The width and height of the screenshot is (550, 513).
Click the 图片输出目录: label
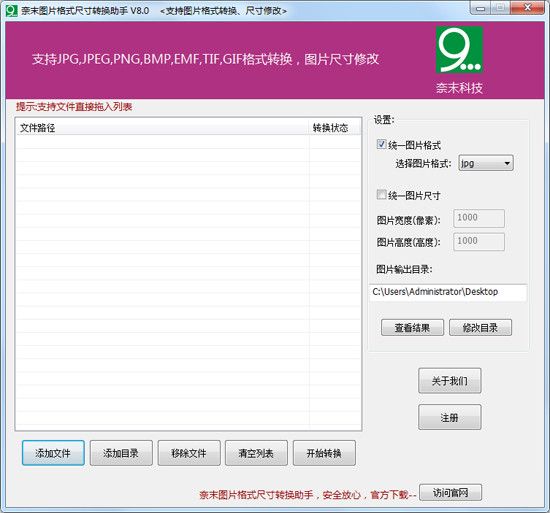click(x=404, y=269)
